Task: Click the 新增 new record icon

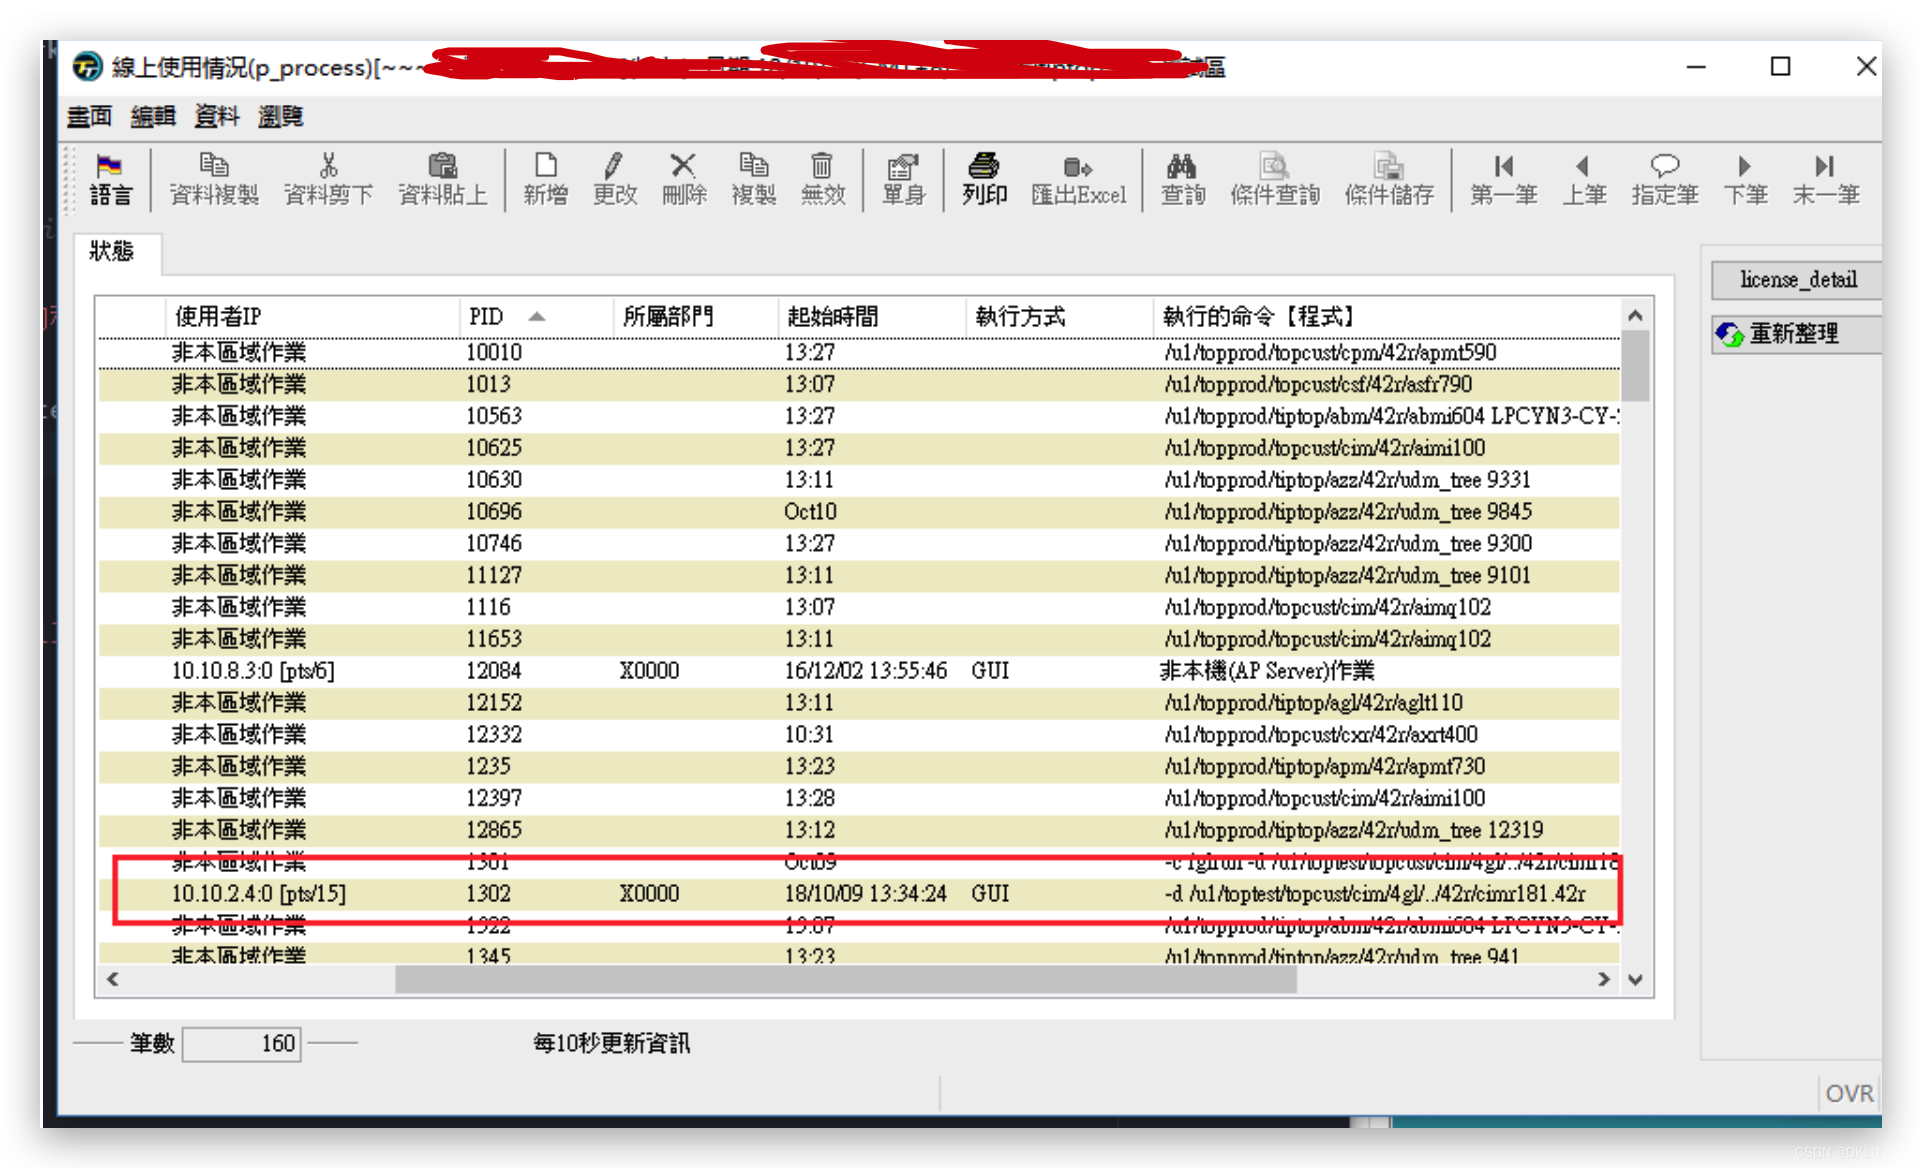Action: click(x=546, y=179)
